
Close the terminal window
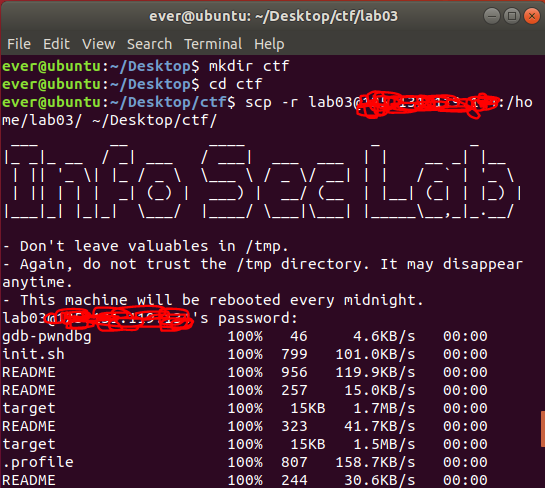pos(532,16)
